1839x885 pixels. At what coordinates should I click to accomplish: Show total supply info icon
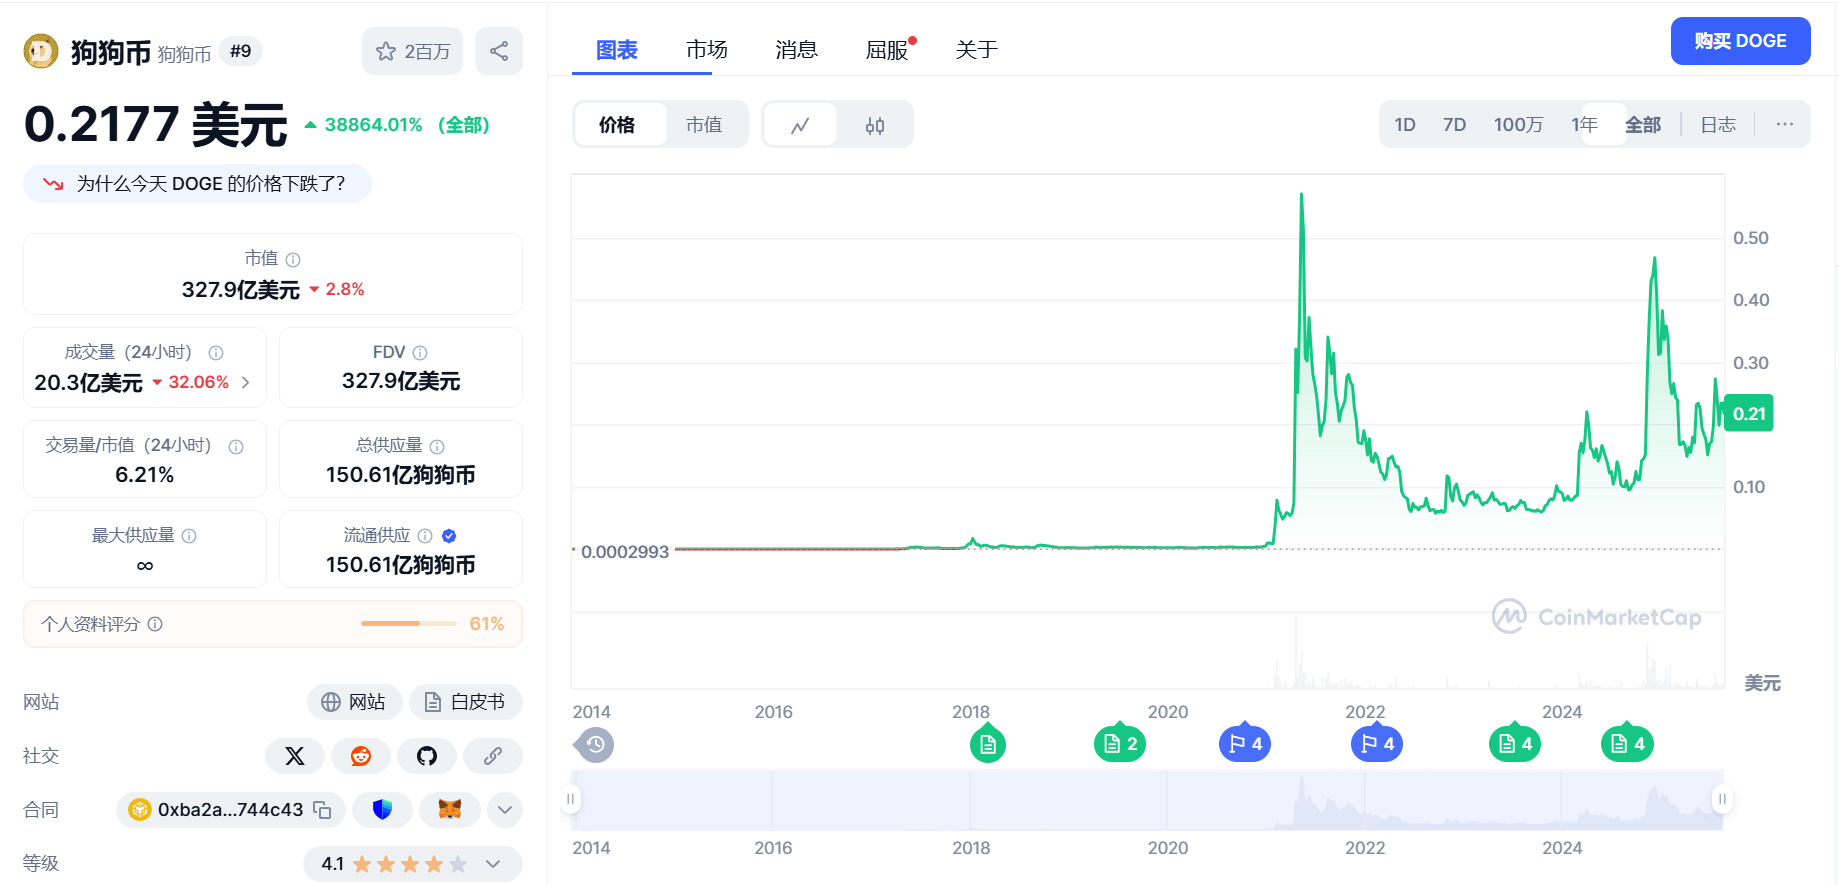coord(437,447)
